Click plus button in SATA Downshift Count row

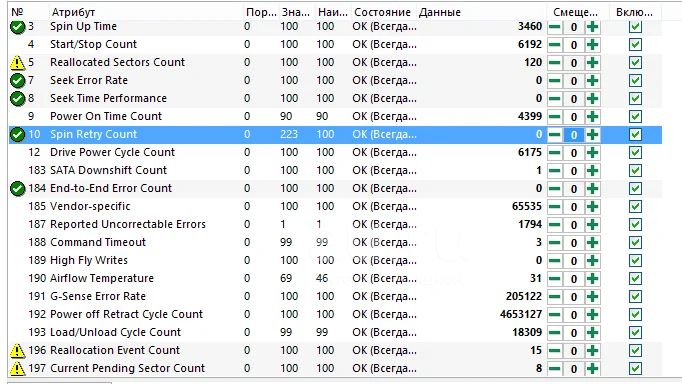592,170
